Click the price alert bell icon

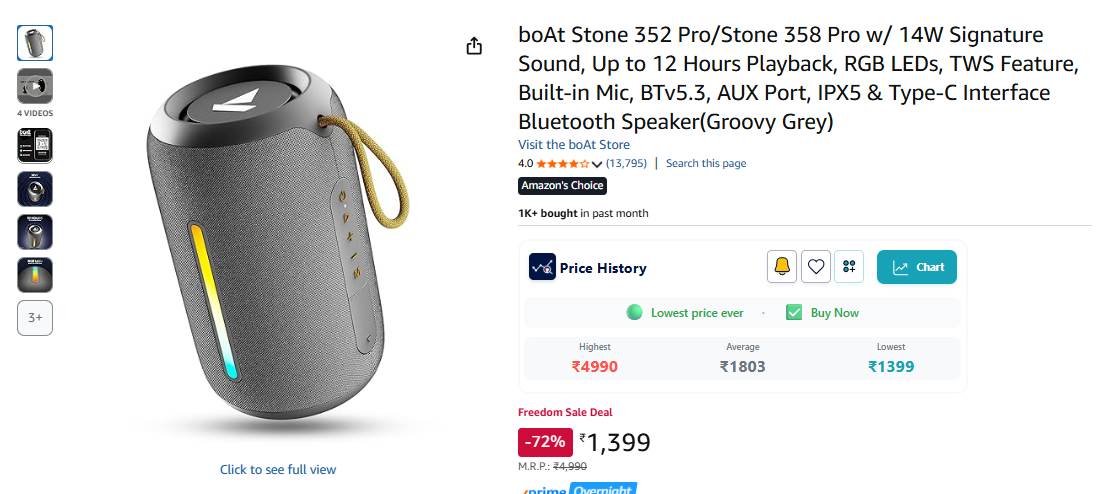[782, 267]
